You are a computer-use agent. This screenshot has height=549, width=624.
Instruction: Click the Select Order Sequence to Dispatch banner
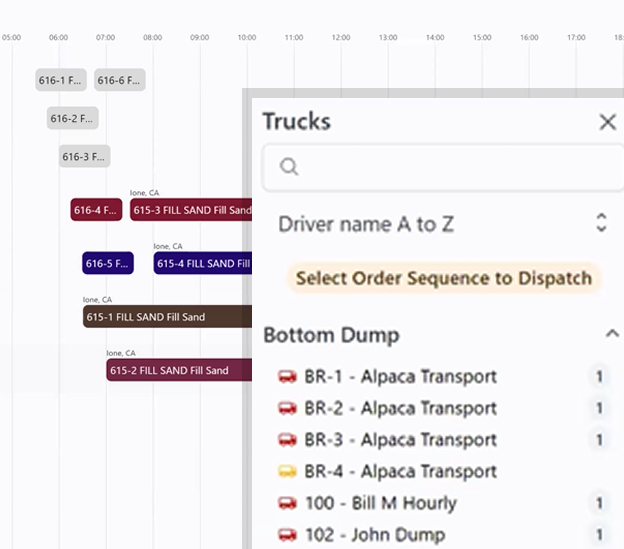tap(444, 278)
